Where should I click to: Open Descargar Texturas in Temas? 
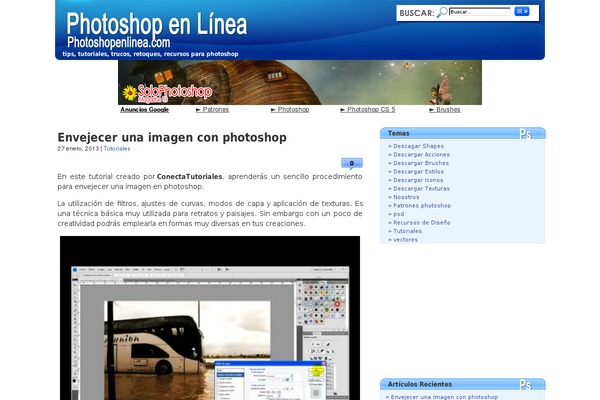pos(421,188)
